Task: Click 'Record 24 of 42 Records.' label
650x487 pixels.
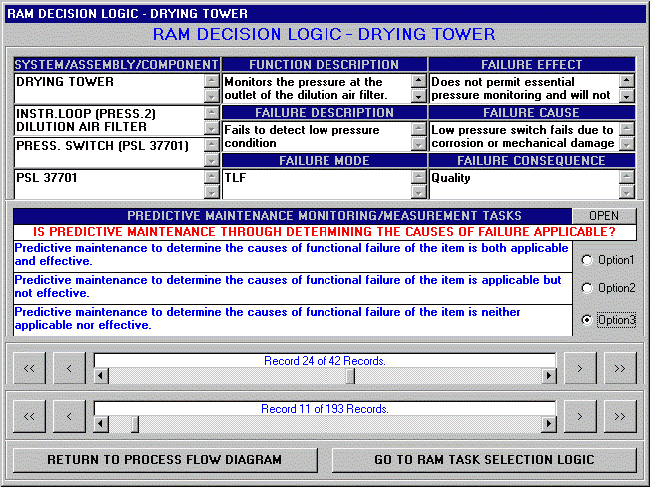Action: tap(325, 361)
